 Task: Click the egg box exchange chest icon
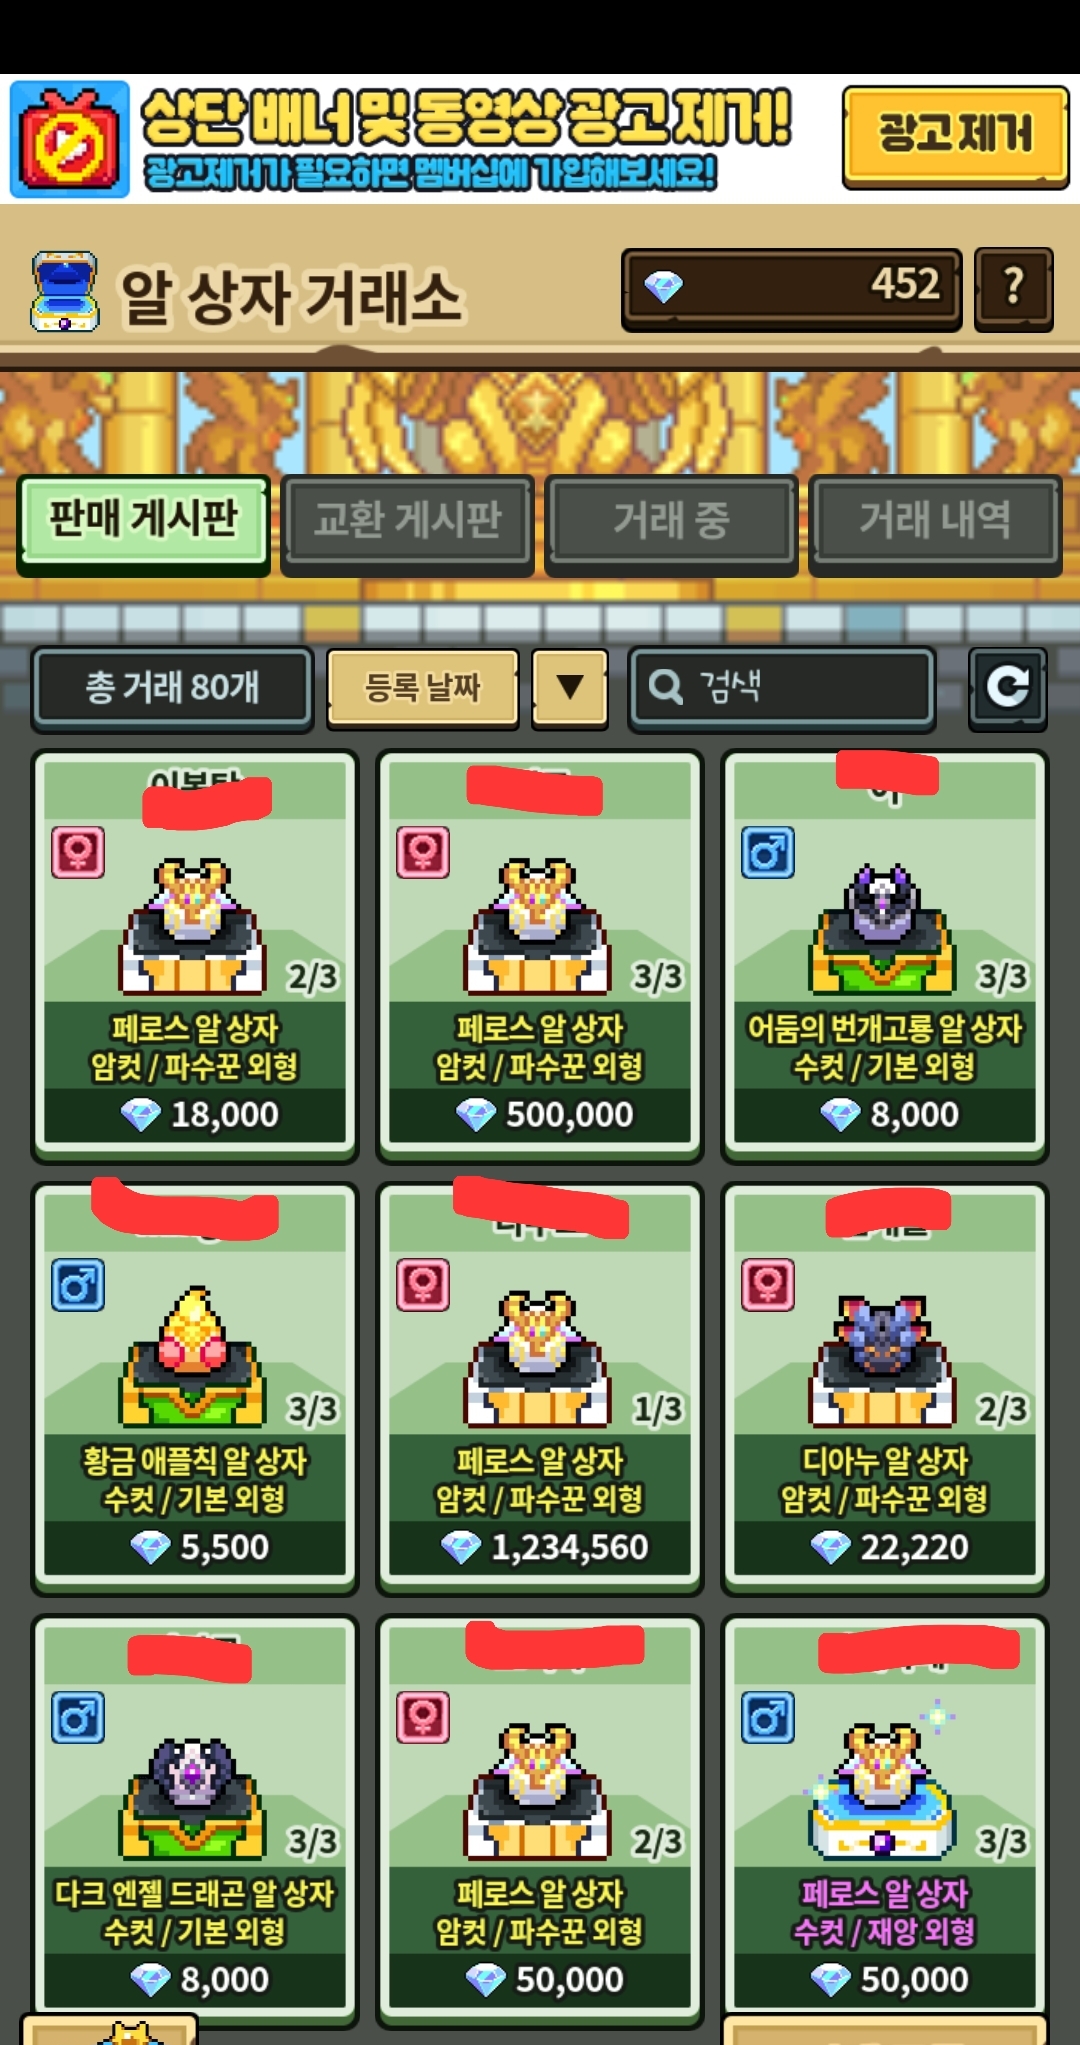pyautogui.click(x=64, y=291)
